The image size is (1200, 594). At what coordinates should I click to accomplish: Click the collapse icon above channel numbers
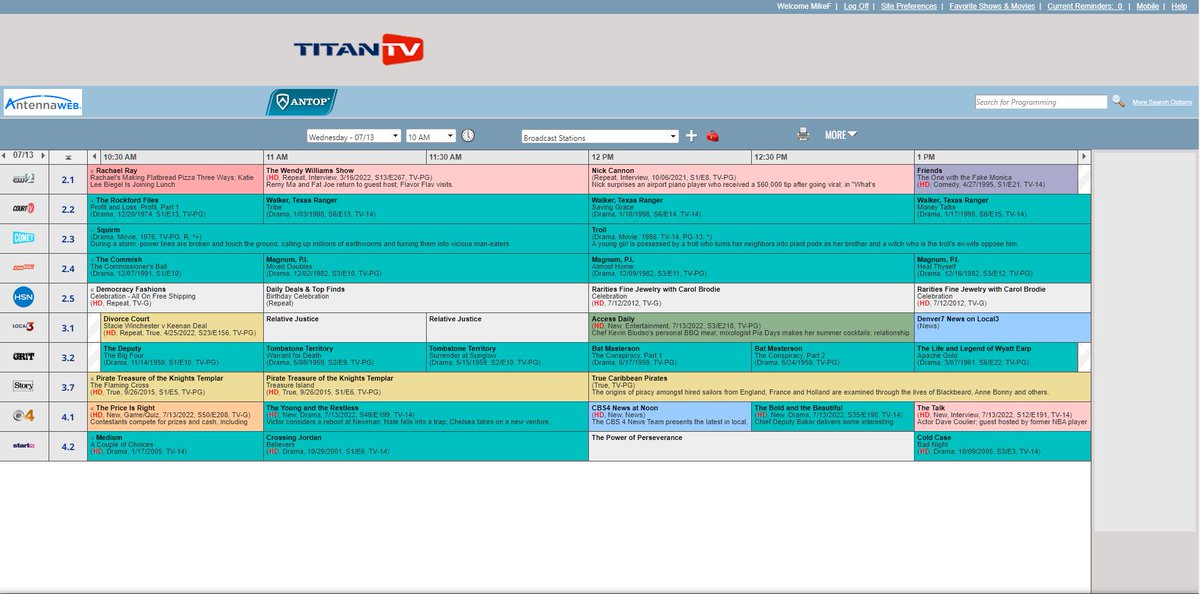coord(68,157)
